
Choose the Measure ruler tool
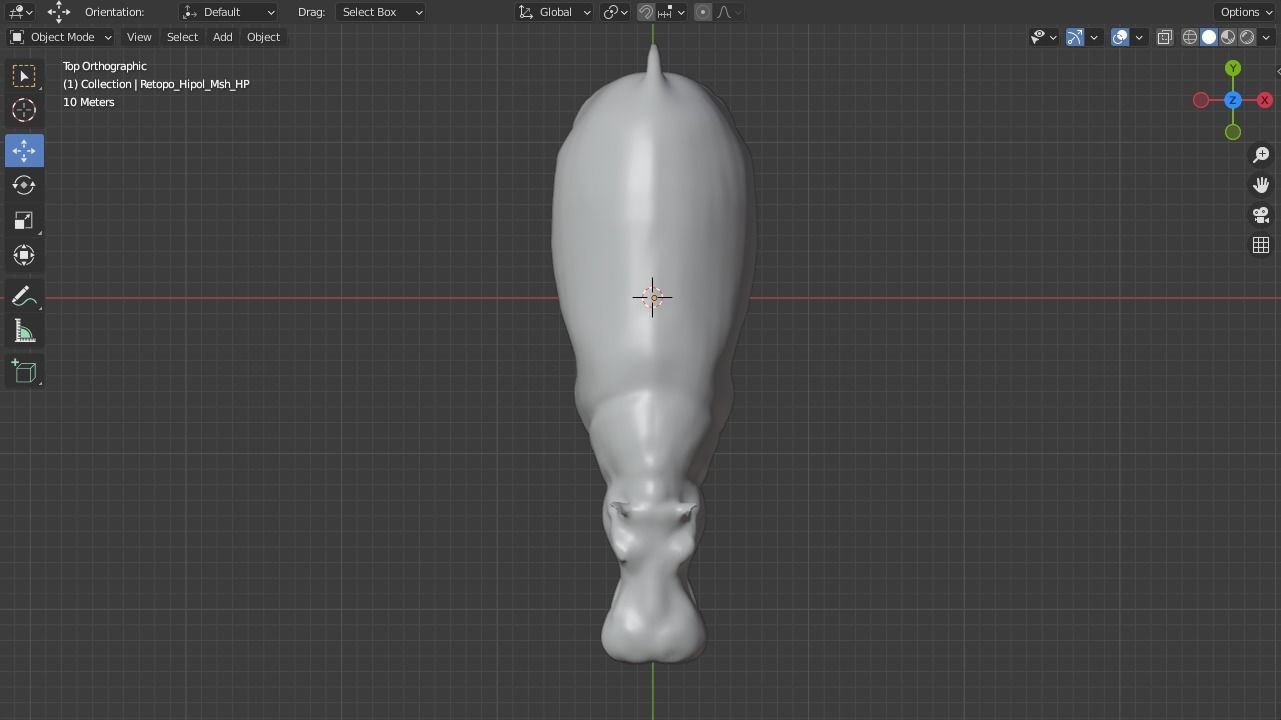[24, 331]
